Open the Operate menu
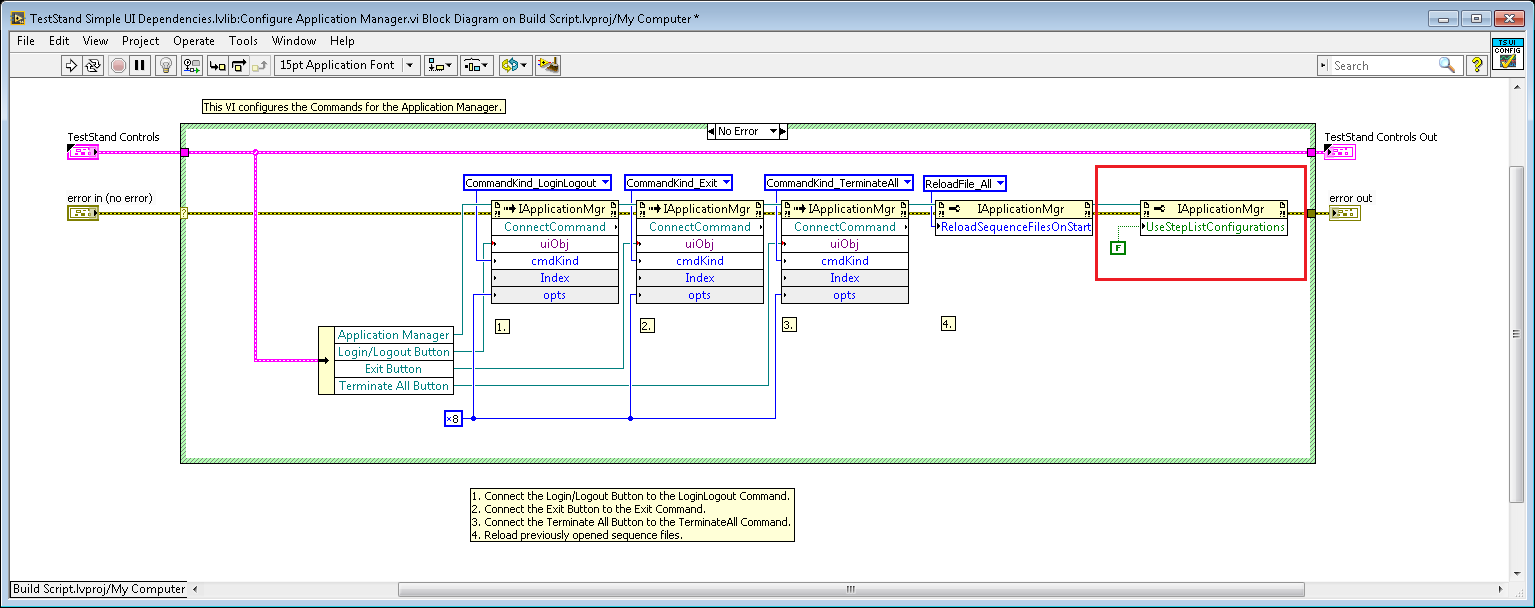The width and height of the screenshot is (1535, 608). (x=194, y=41)
